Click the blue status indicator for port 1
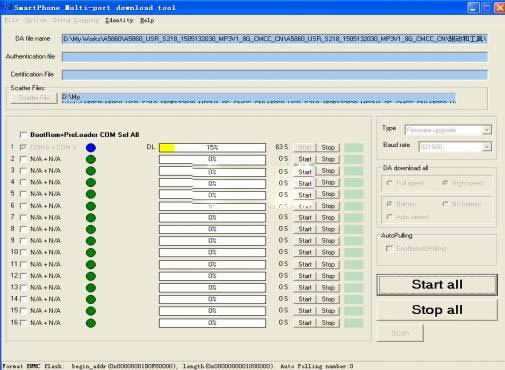The width and height of the screenshot is (505, 370). coord(91,147)
